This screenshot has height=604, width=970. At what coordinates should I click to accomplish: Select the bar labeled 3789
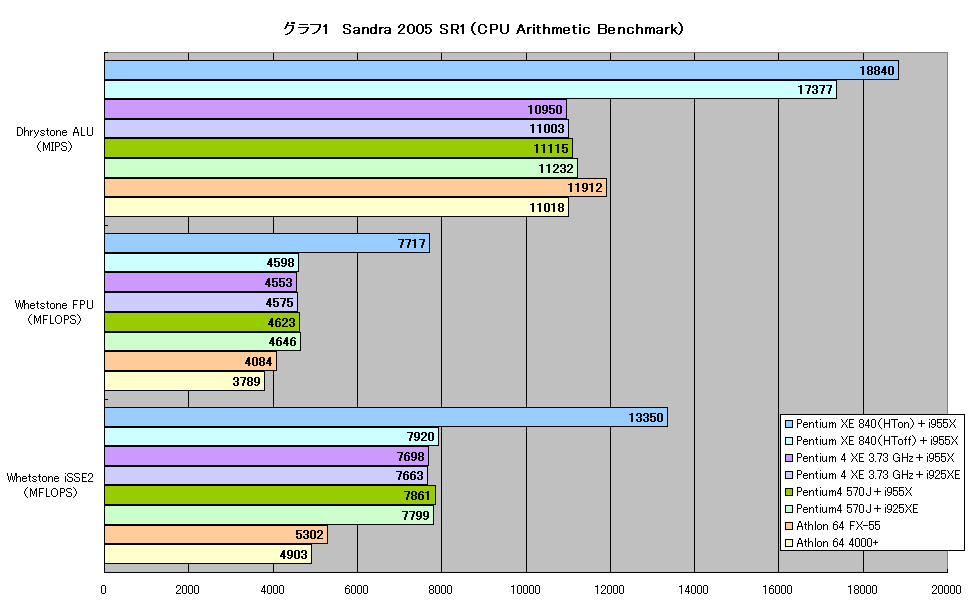click(x=184, y=381)
